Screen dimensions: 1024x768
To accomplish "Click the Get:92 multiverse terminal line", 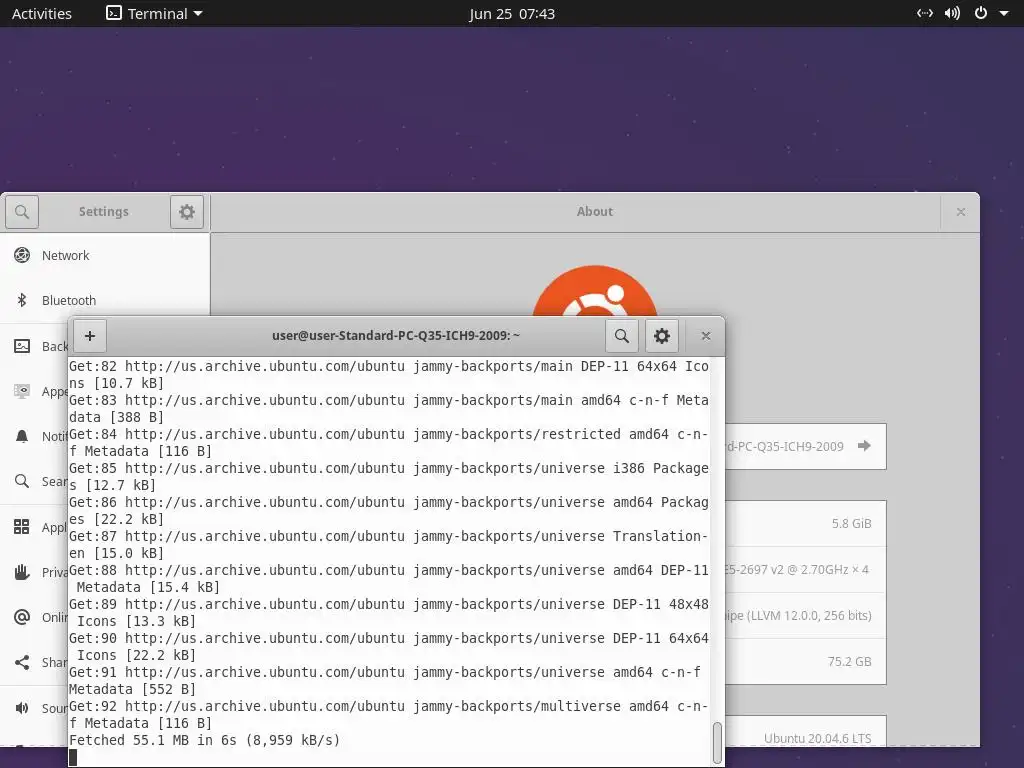I will click(x=389, y=714).
